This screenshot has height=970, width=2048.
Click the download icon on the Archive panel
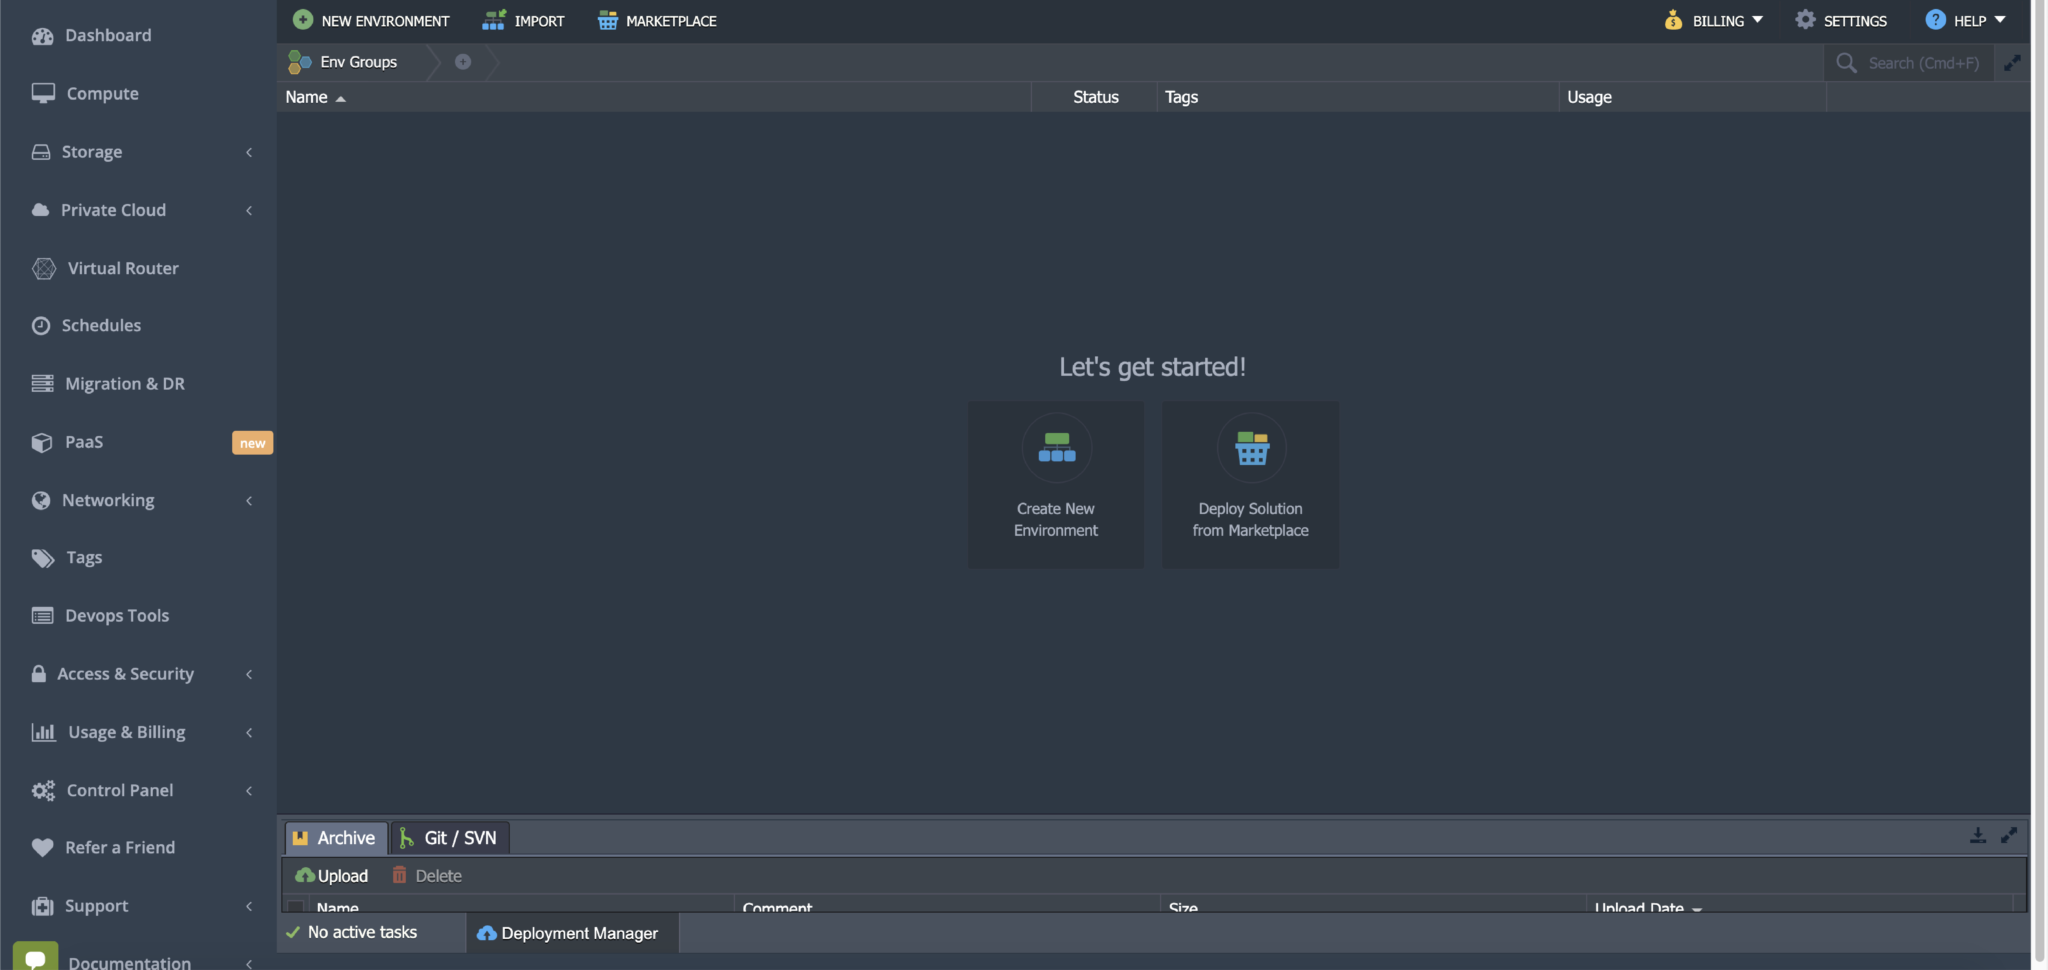(x=1977, y=835)
